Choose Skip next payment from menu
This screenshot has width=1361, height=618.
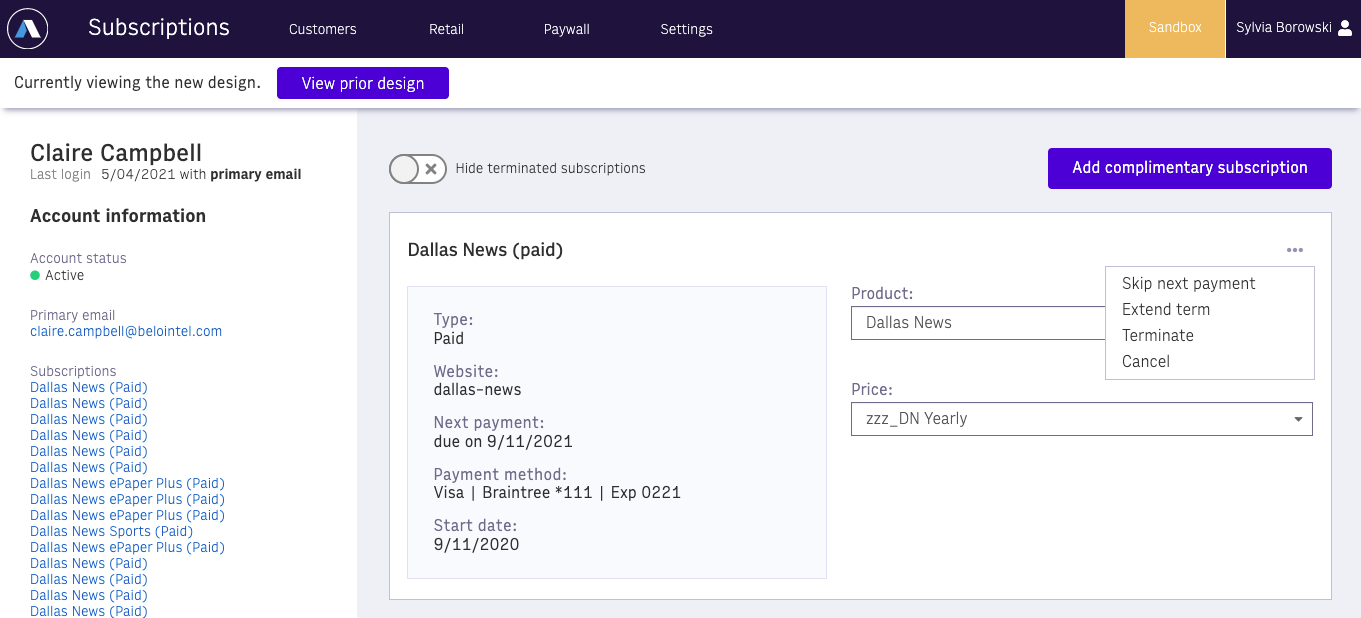[x=1188, y=284]
